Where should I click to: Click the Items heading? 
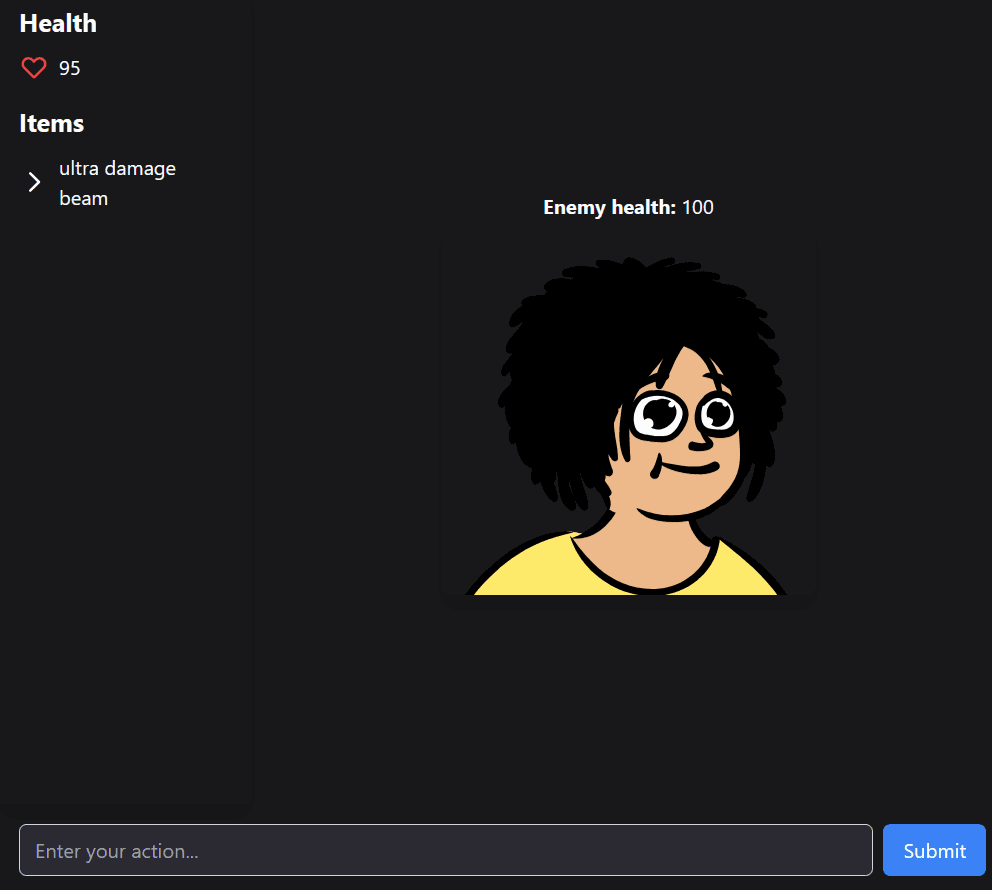tap(51, 123)
